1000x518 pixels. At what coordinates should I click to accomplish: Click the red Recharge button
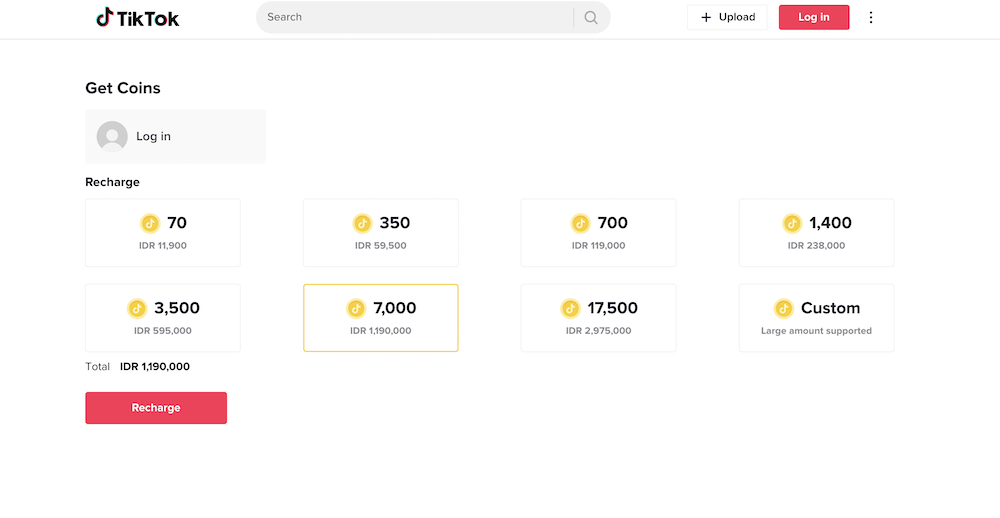click(x=156, y=408)
